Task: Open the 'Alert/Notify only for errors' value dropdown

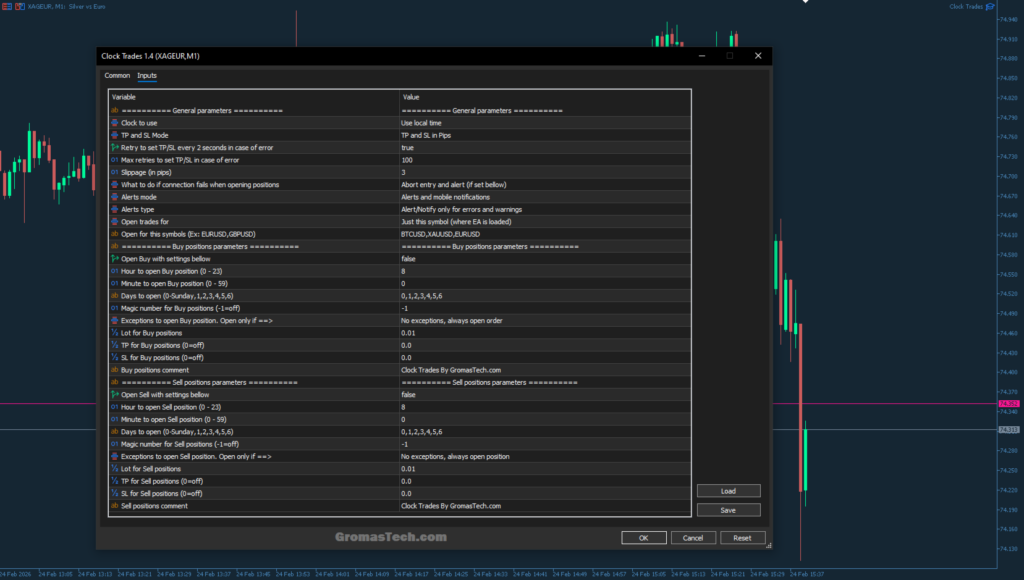Action: click(x=545, y=210)
